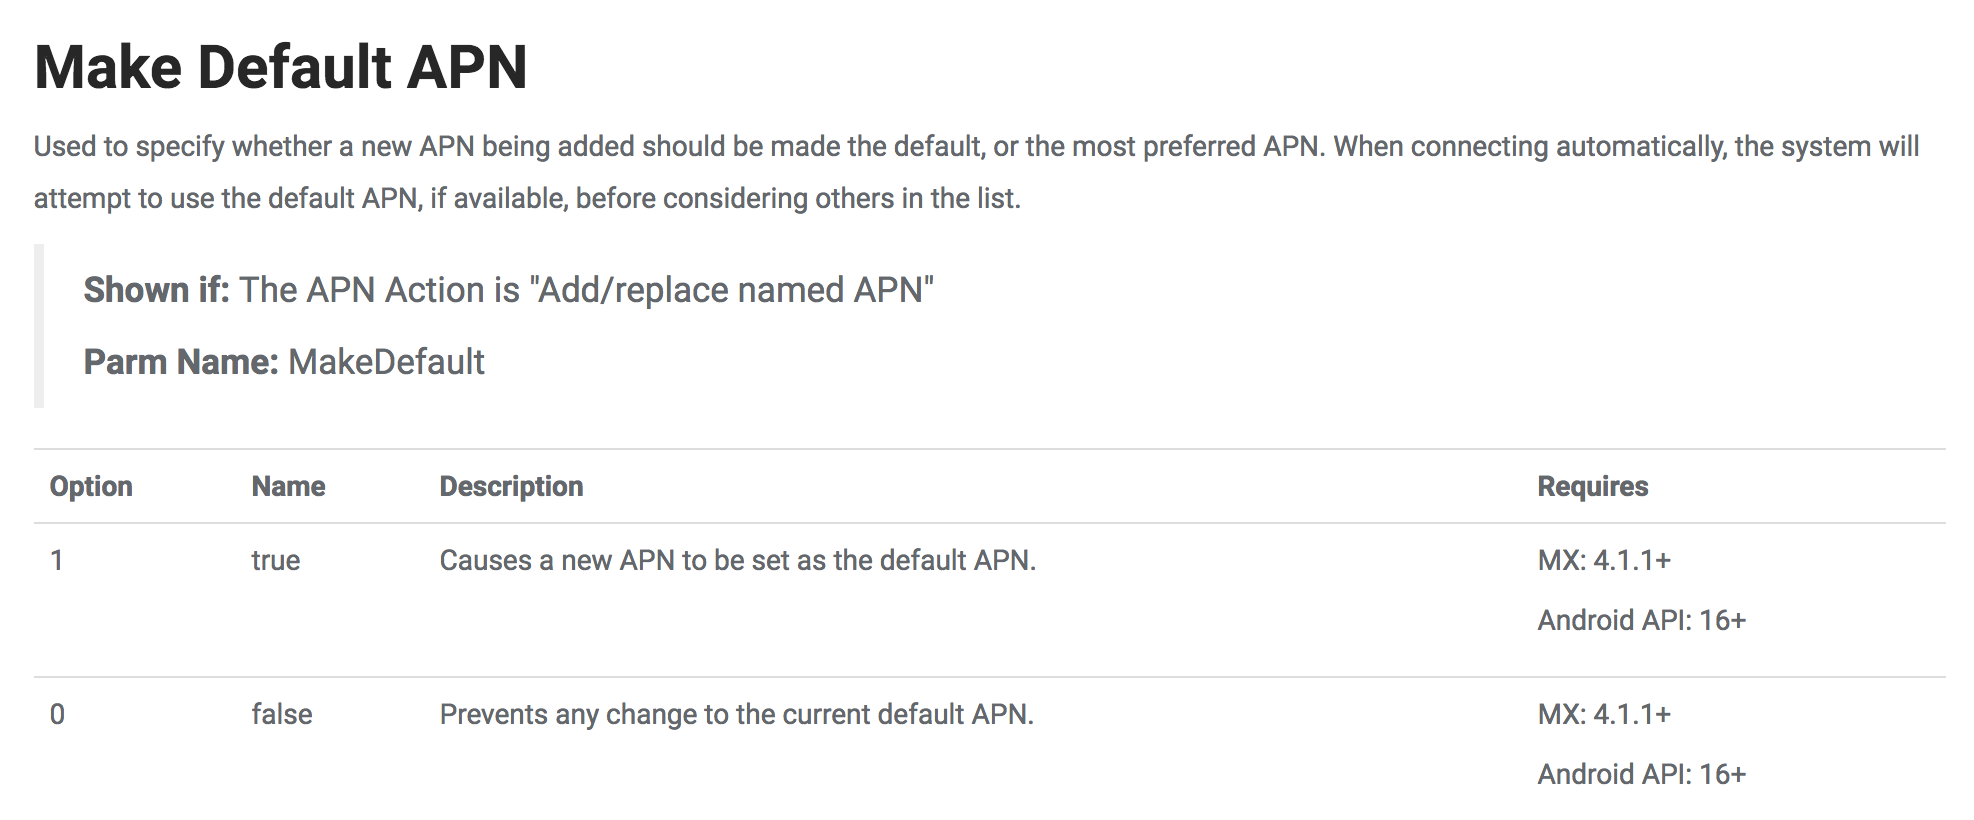Click the Requires column header

point(1592,486)
